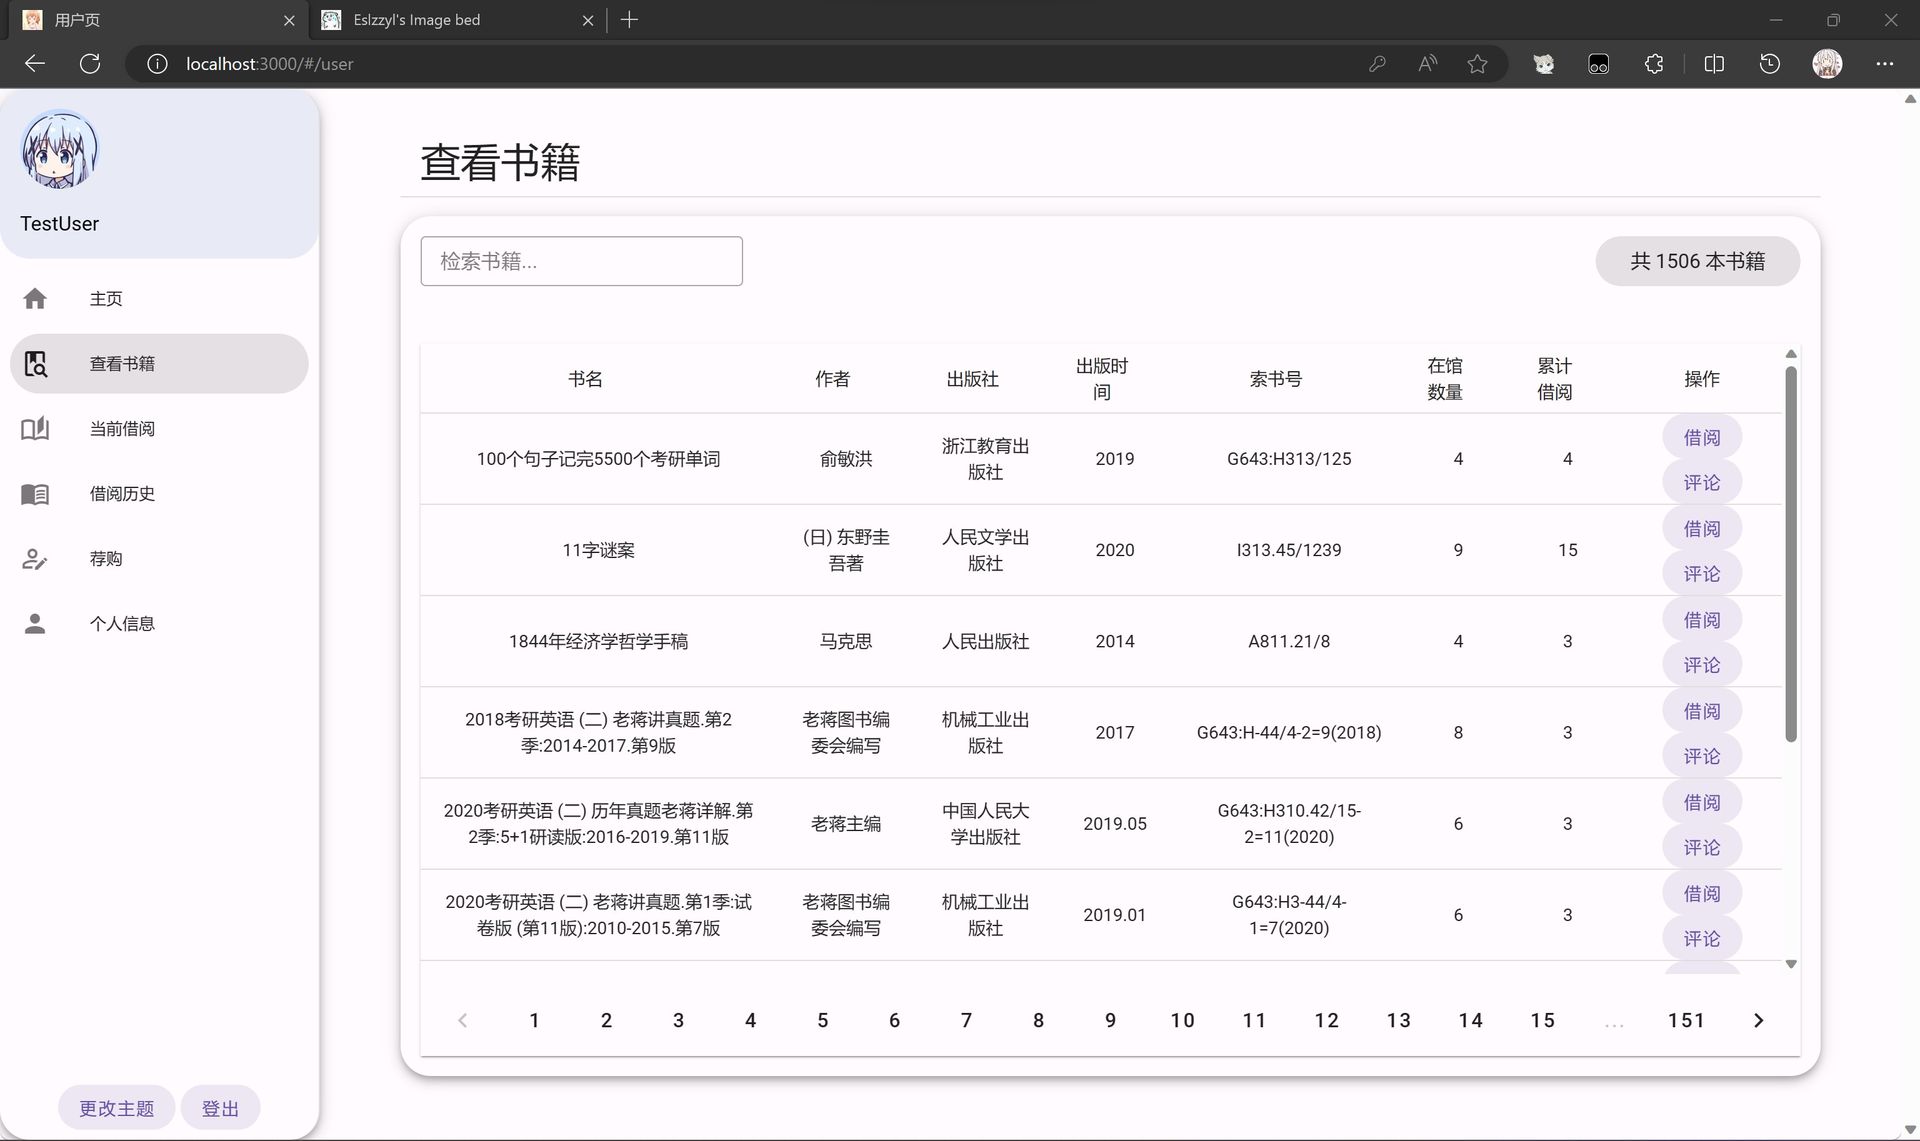Open 当前借阅 via its open-book icon

pos(36,428)
